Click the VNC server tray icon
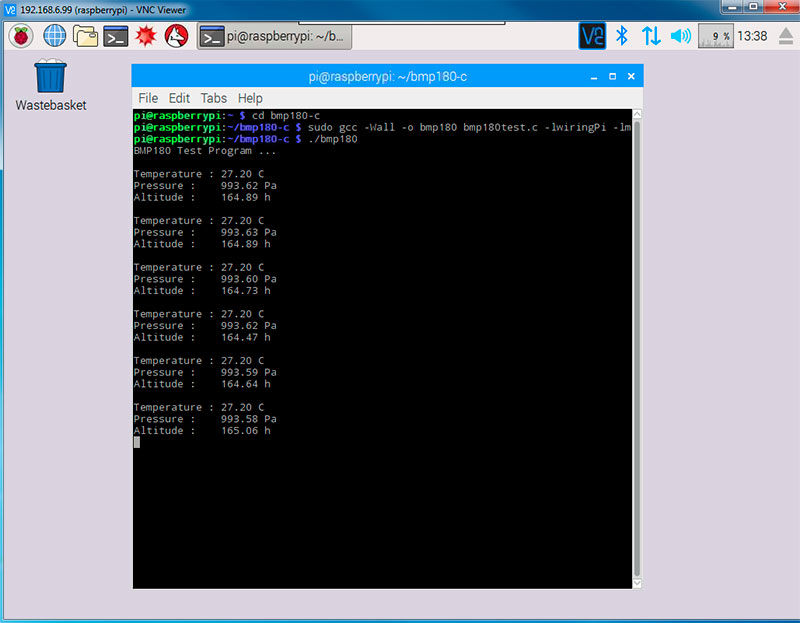 click(592, 36)
